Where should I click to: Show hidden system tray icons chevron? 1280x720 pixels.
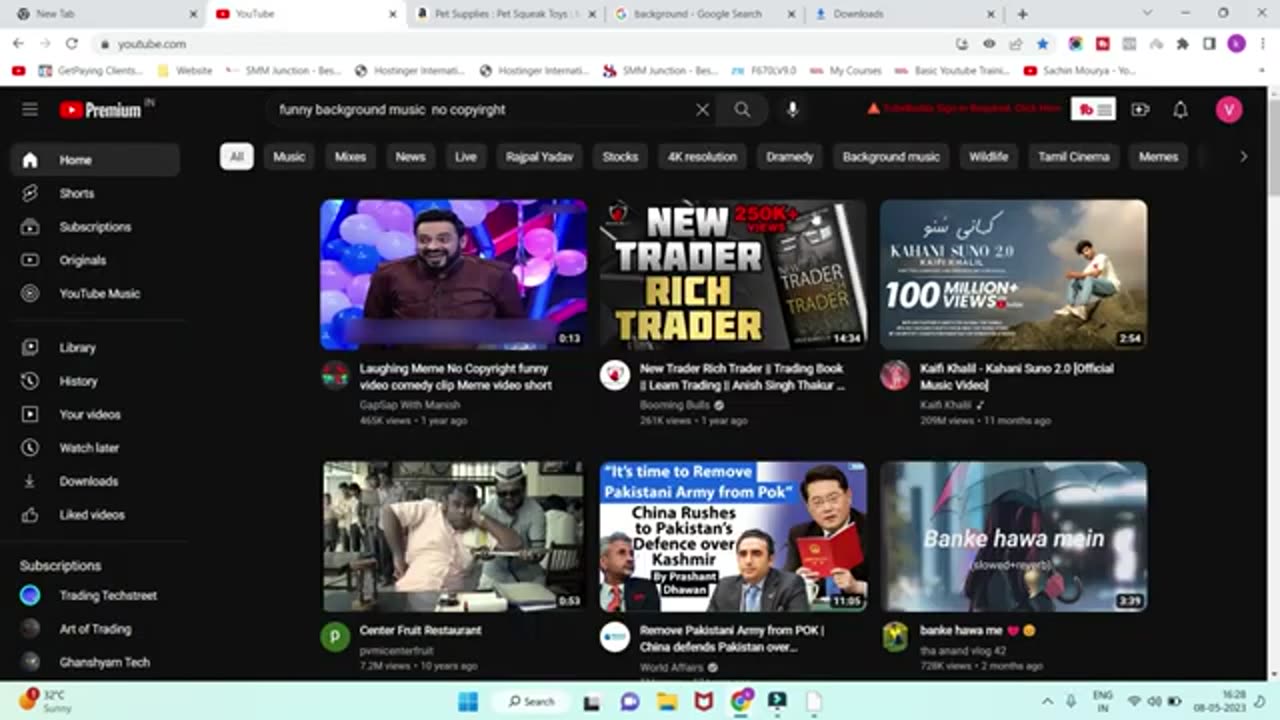1047,701
